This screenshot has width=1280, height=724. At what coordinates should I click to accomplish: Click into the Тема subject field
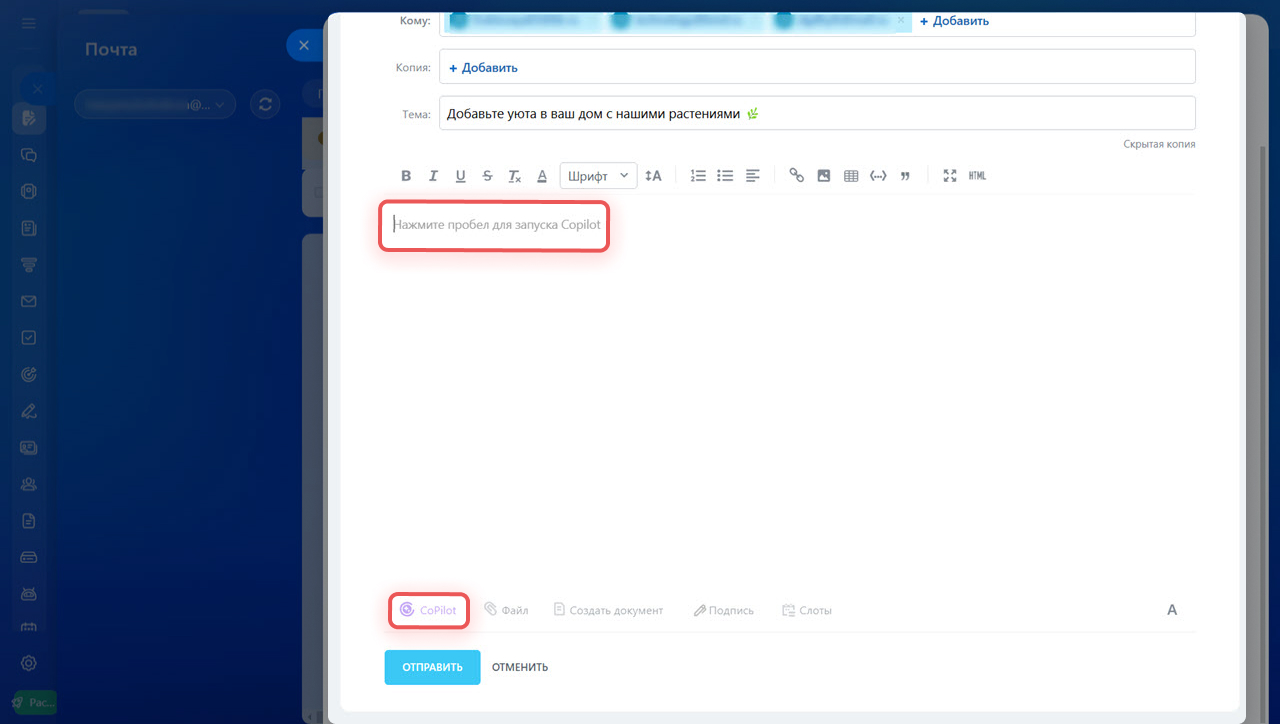pyautogui.click(x=817, y=114)
